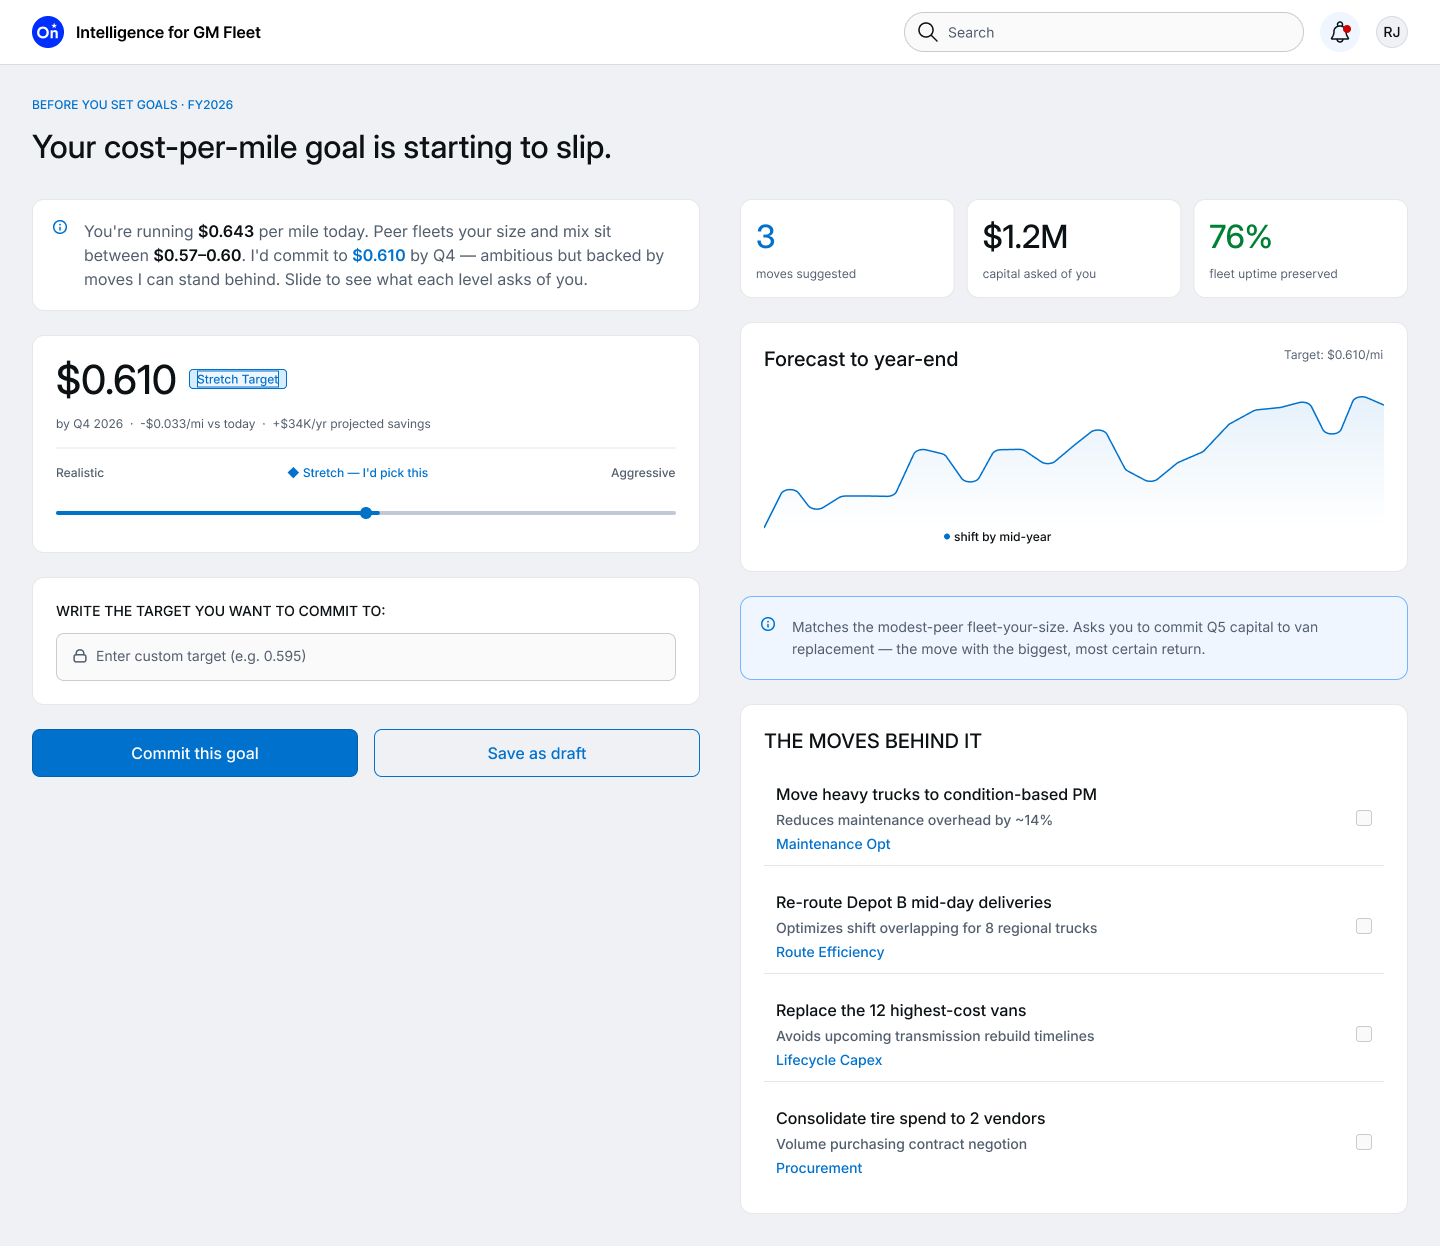Check Replace the 12 highest-cost vans

(1364, 1034)
